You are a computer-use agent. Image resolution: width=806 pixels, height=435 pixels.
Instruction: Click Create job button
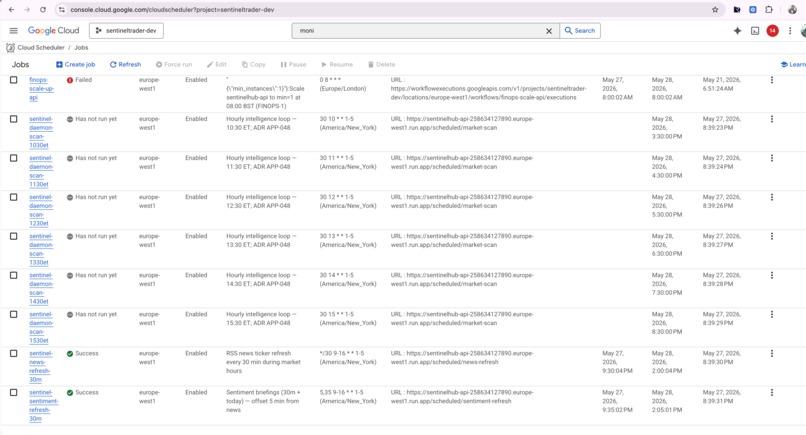76,64
